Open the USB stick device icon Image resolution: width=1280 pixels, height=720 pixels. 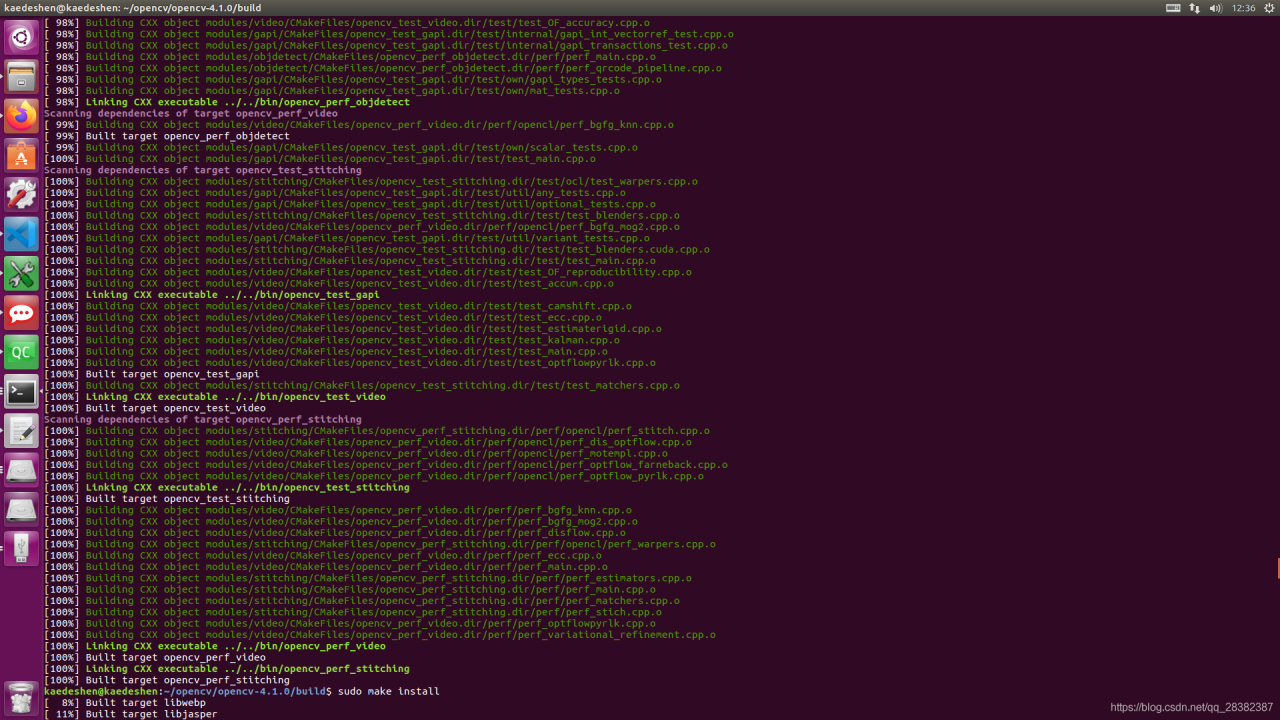click(x=21, y=549)
